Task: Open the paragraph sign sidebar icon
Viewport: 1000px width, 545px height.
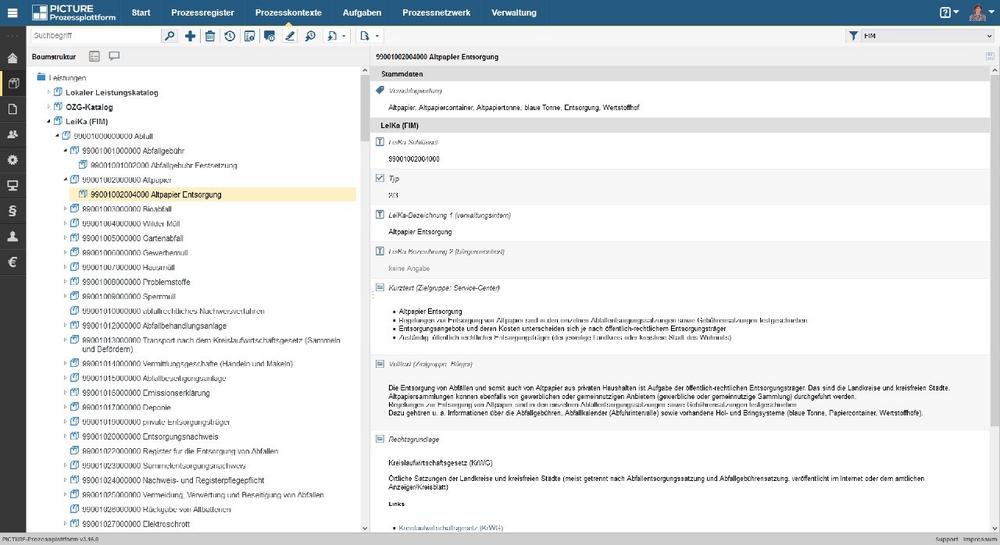Action: click(x=13, y=211)
